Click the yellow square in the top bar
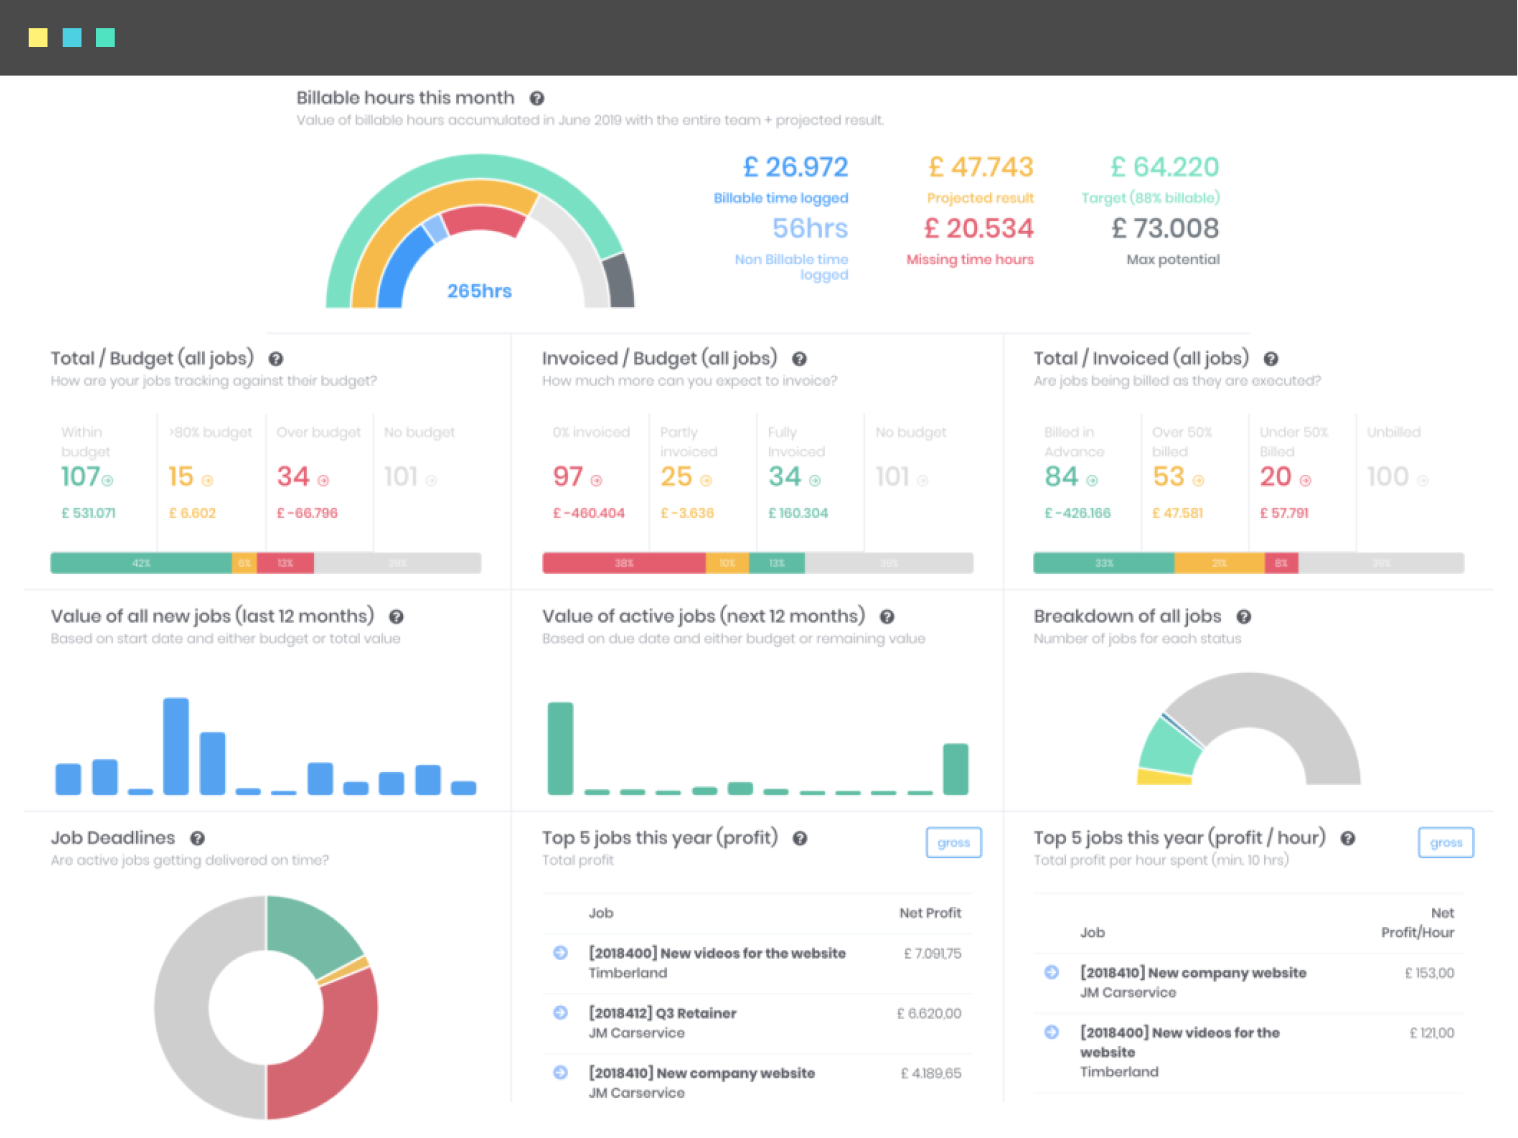 [x=38, y=38]
